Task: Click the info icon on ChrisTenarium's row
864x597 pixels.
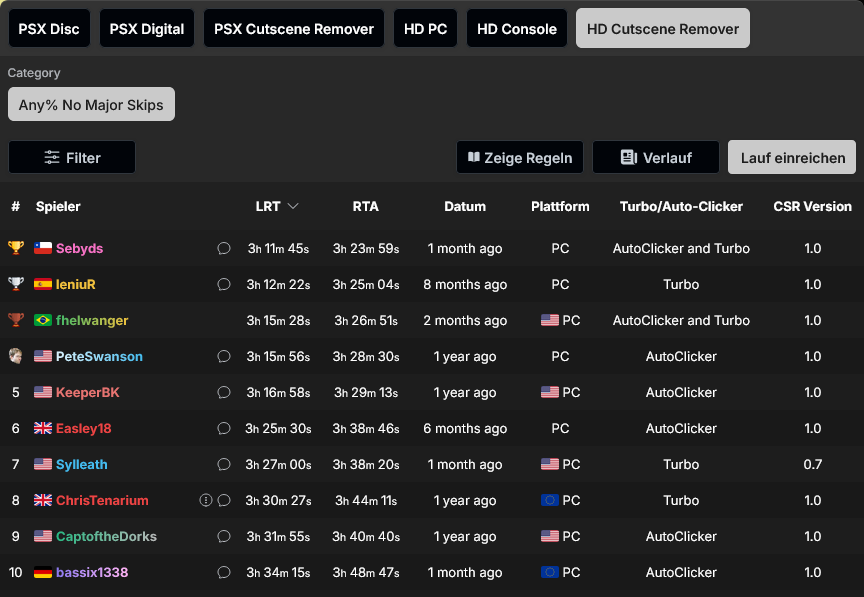Action: (x=206, y=501)
